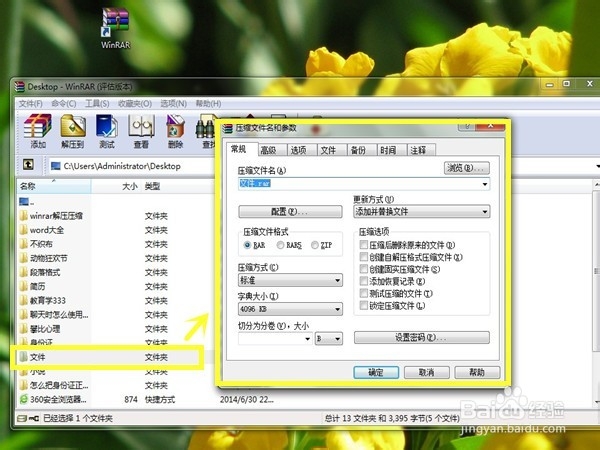Click the folder icon of 简历
Image resolution: width=600 pixels, height=450 pixels.
click(x=24, y=287)
